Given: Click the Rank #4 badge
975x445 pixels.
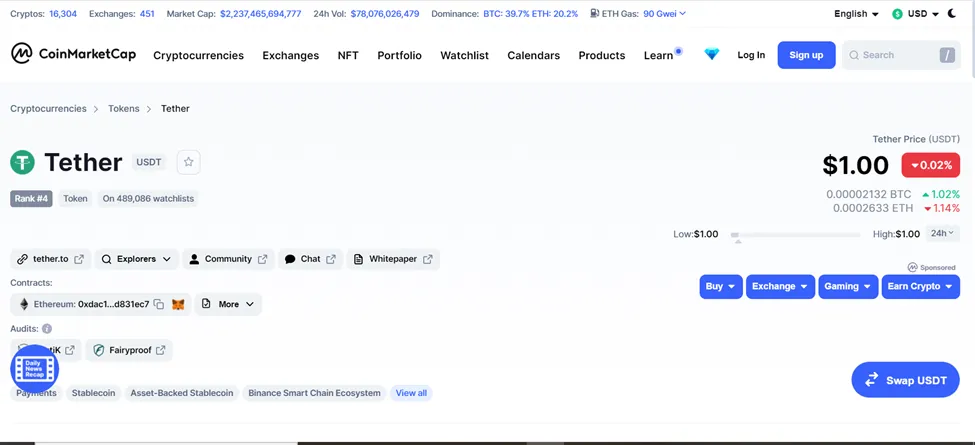Looking at the screenshot, I should pos(31,199).
